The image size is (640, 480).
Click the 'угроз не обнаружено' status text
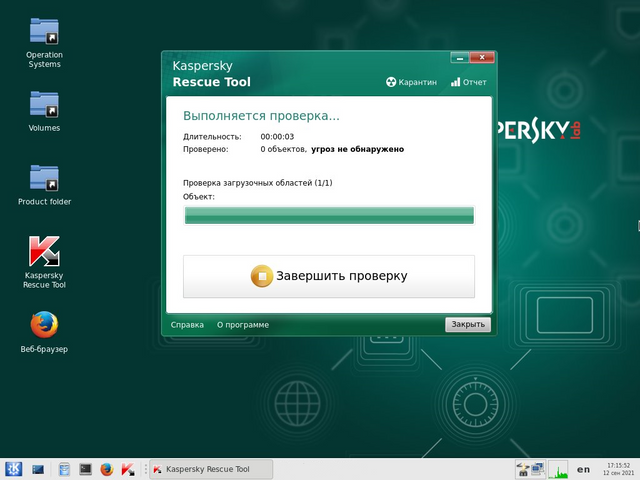358,149
